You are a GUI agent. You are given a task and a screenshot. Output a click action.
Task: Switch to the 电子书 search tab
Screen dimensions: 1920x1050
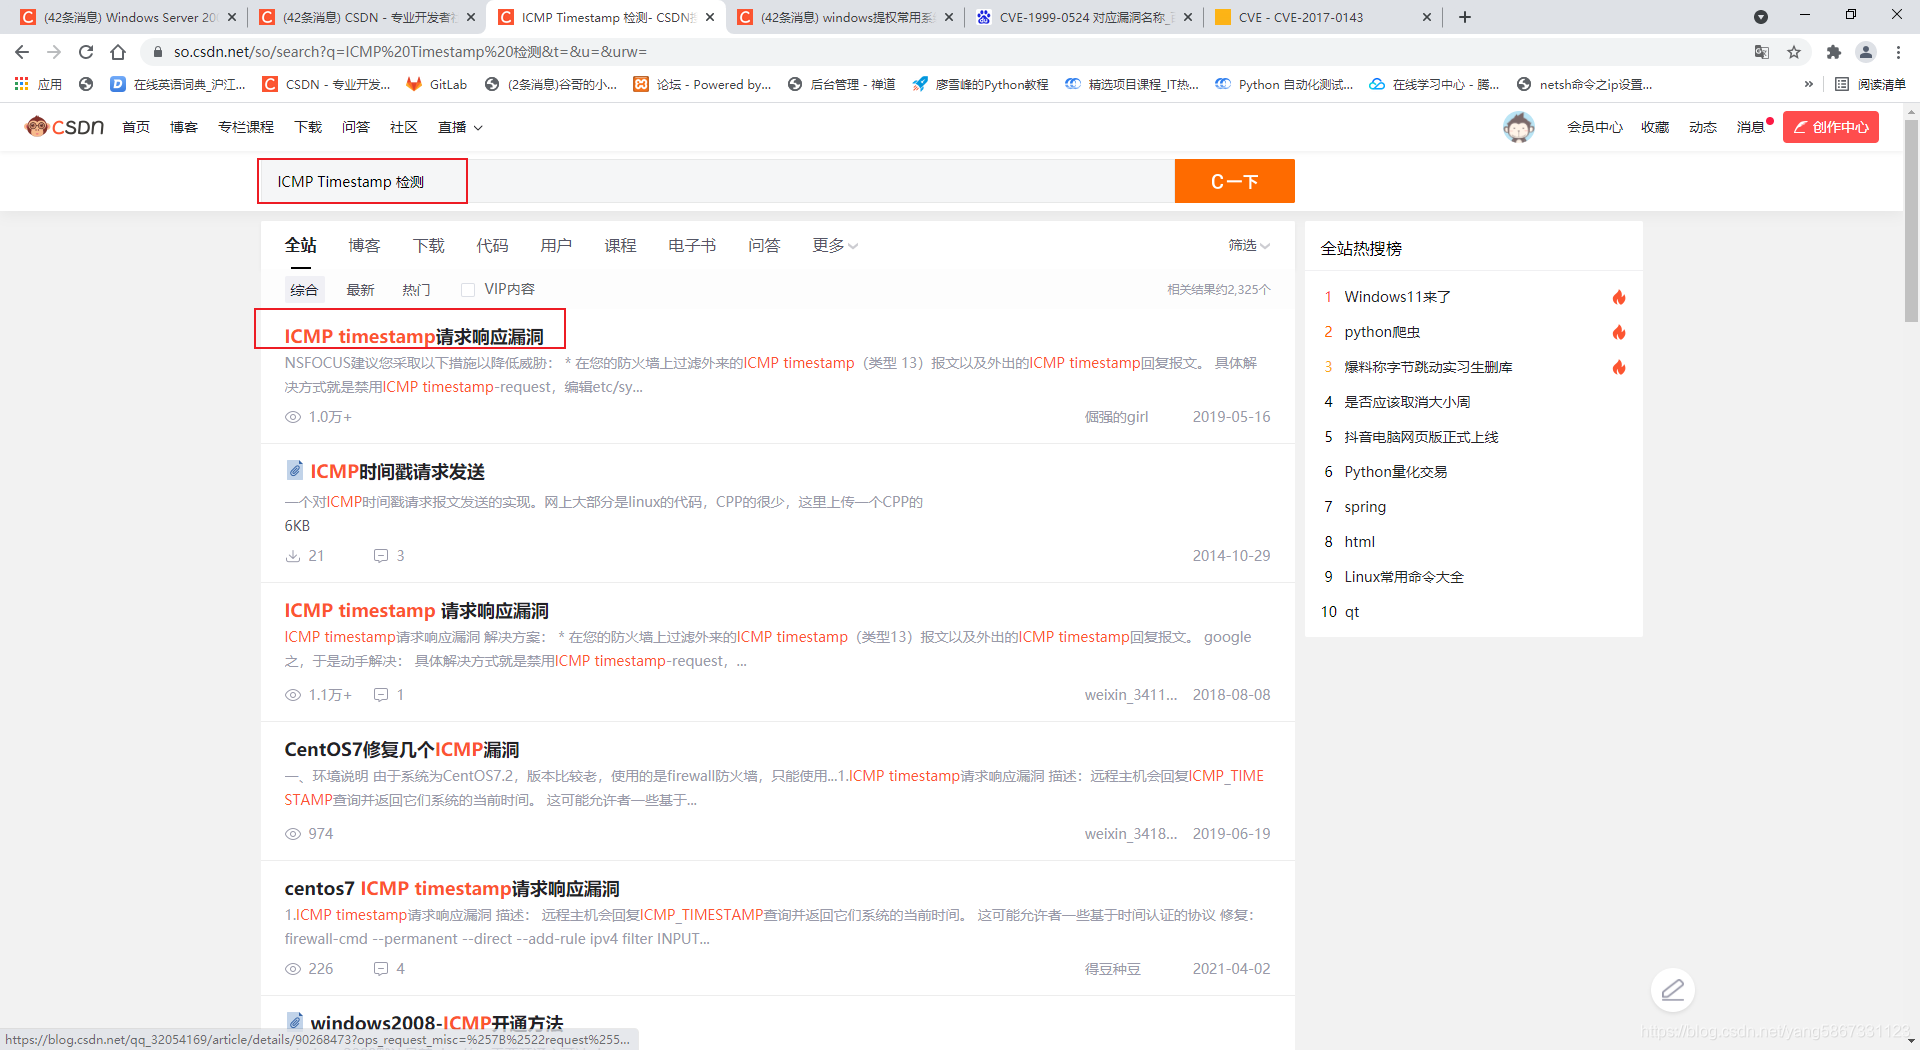pyautogui.click(x=692, y=246)
